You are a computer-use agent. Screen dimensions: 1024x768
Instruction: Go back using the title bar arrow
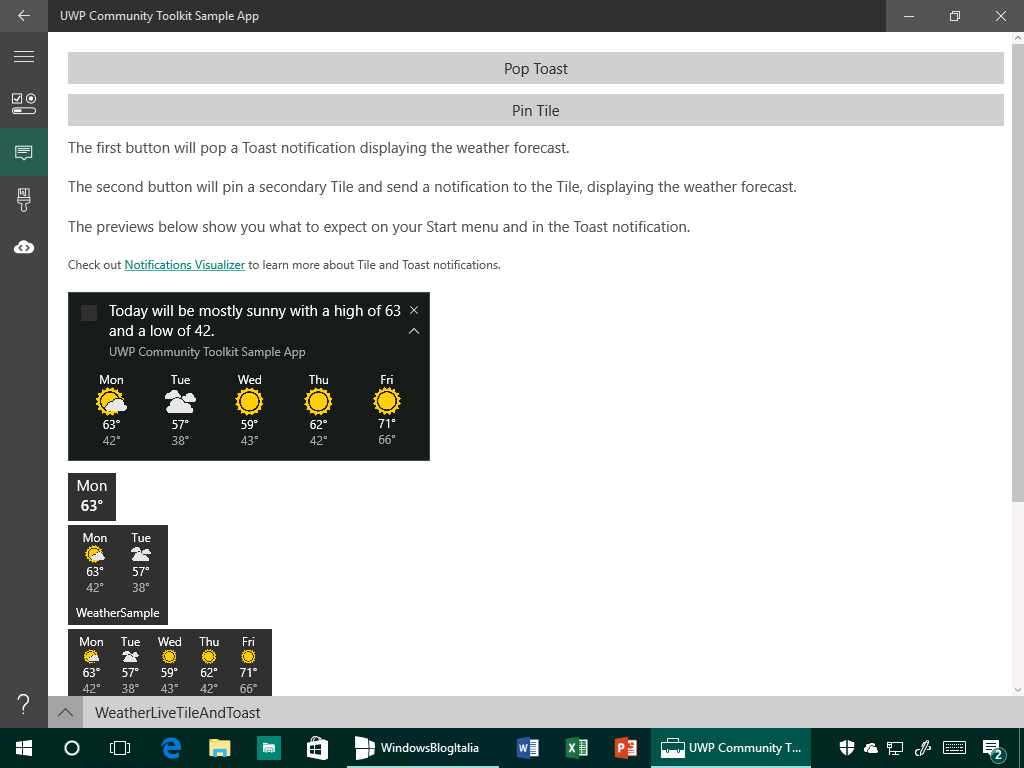pyautogui.click(x=24, y=16)
